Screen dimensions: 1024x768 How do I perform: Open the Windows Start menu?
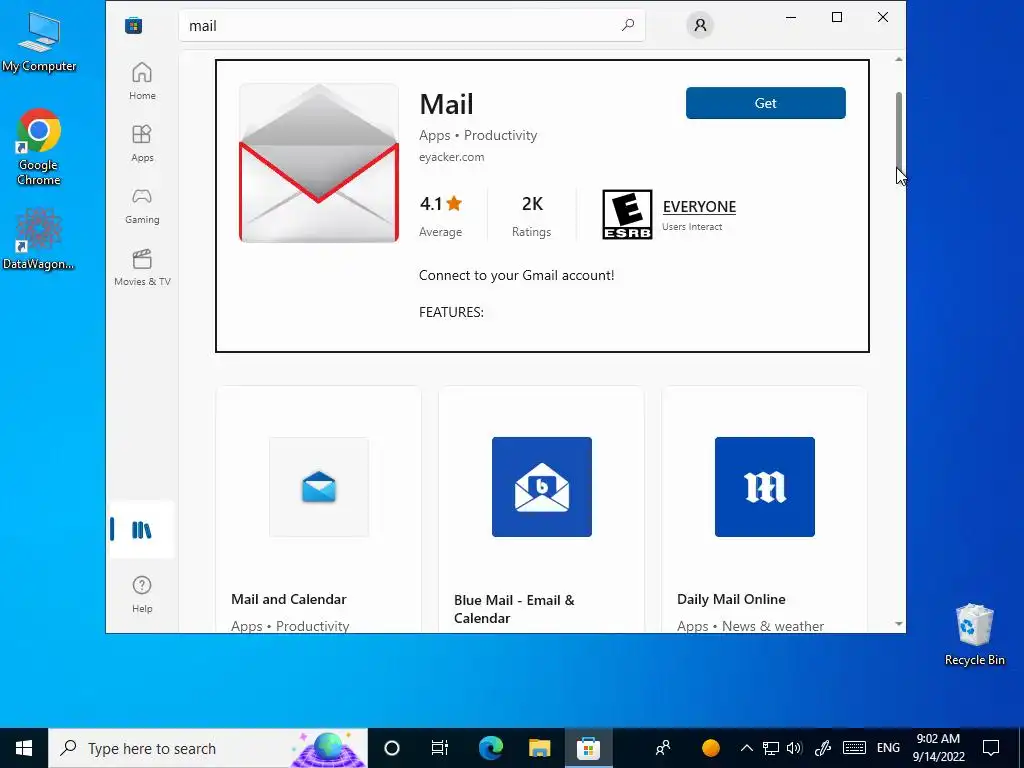coord(24,748)
